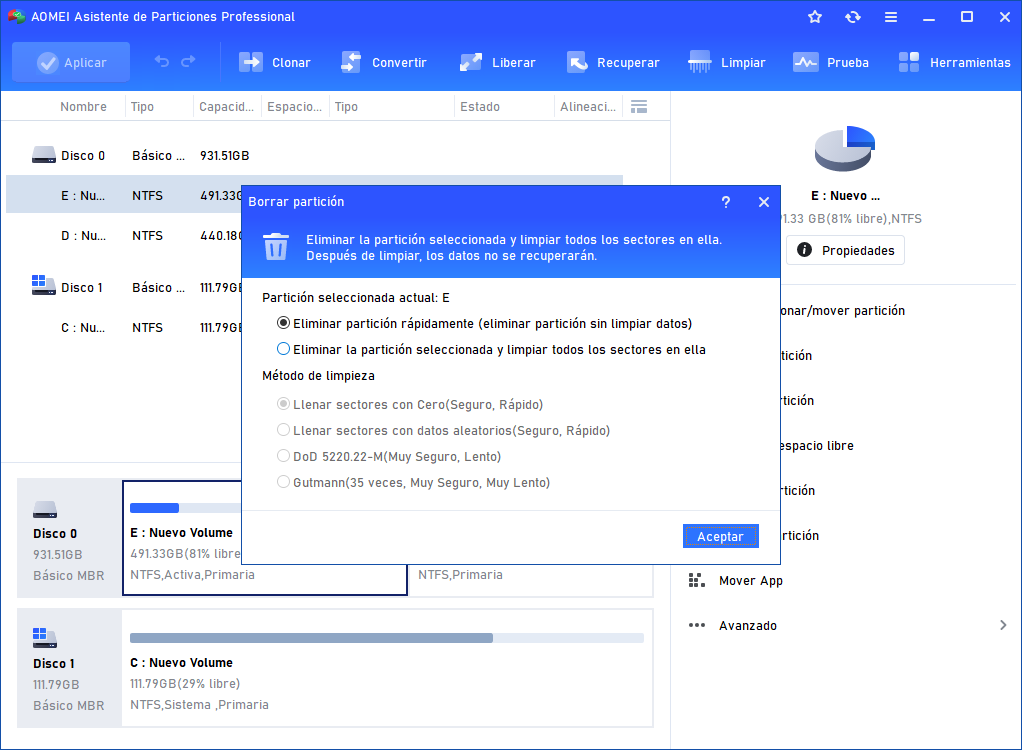Click the Aplicar button
This screenshot has width=1022, height=750.
pyautogui.click(x=71, y=63)
